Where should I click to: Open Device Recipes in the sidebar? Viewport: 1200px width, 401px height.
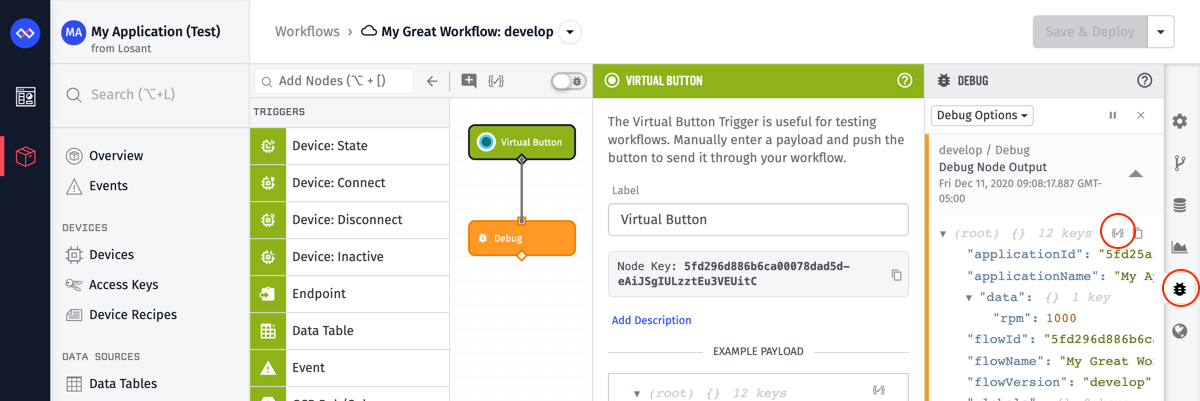point(133,315)
